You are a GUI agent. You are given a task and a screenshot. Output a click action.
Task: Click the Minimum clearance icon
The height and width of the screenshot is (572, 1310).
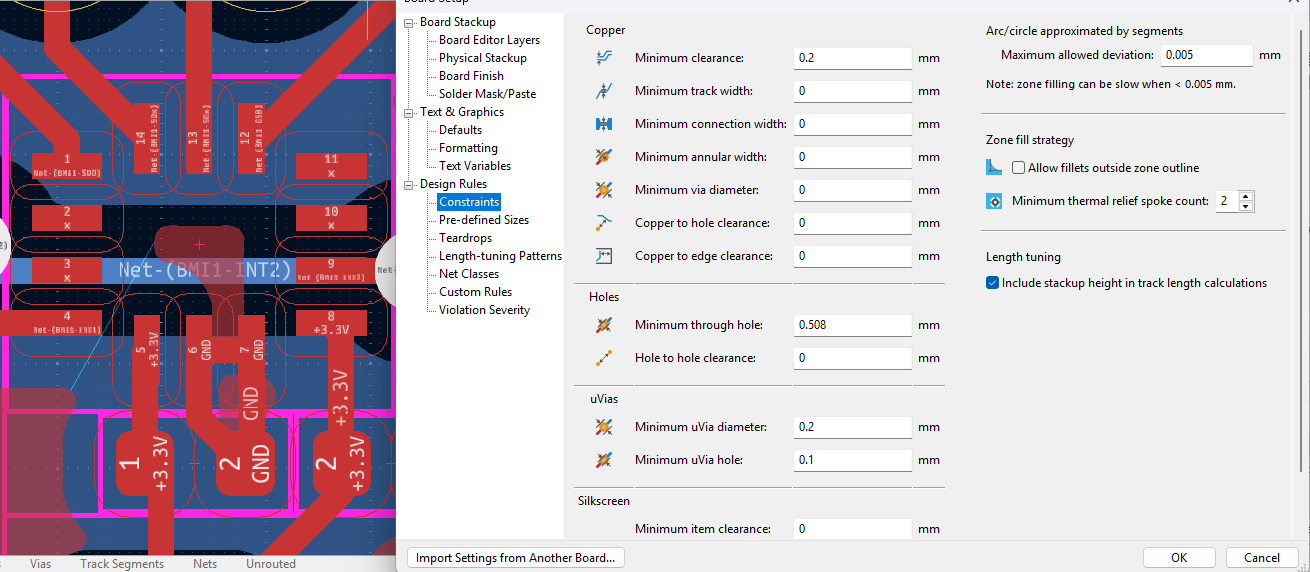603,58
